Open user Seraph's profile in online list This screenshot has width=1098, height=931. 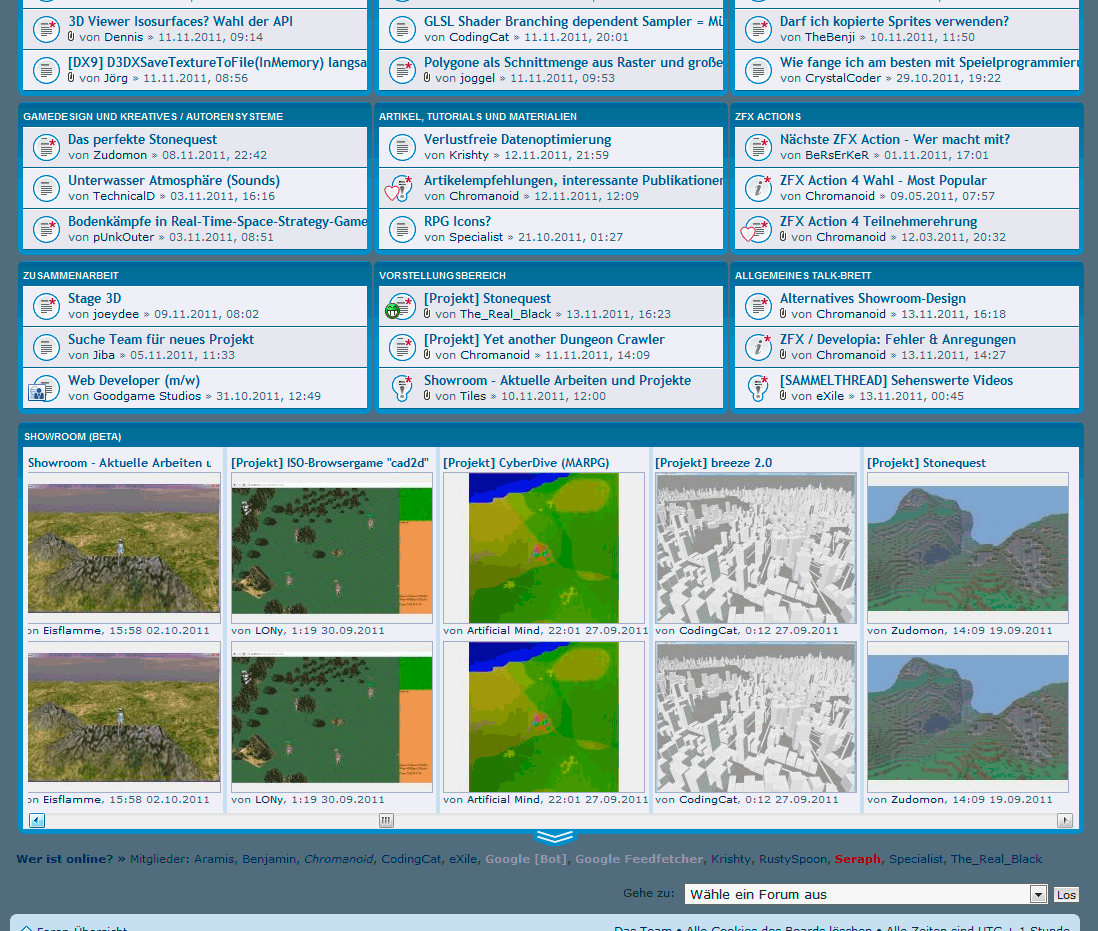click(x=857, y=859)
